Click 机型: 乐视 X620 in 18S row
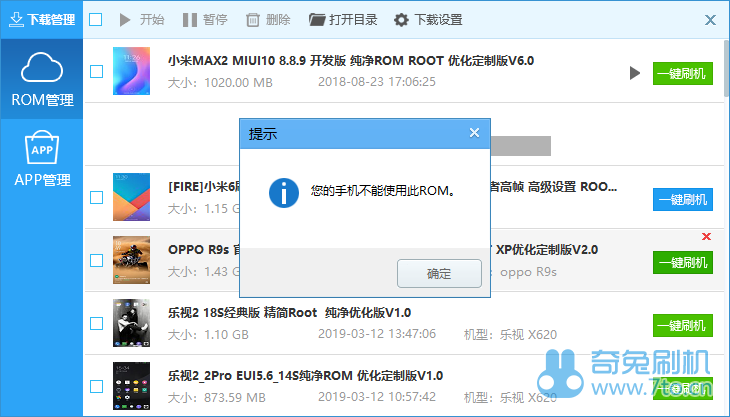730x417 pixels. tap(510, 335)
